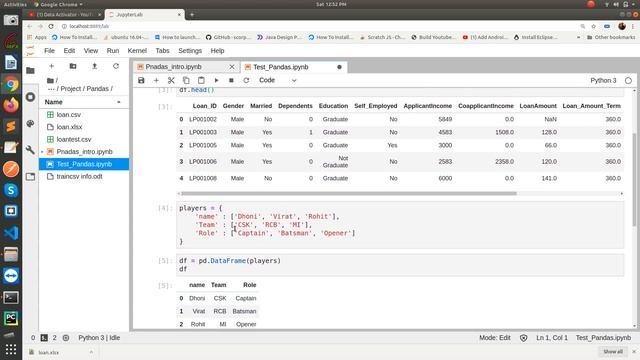Click the Python 3 kernel name

[603, 80]
